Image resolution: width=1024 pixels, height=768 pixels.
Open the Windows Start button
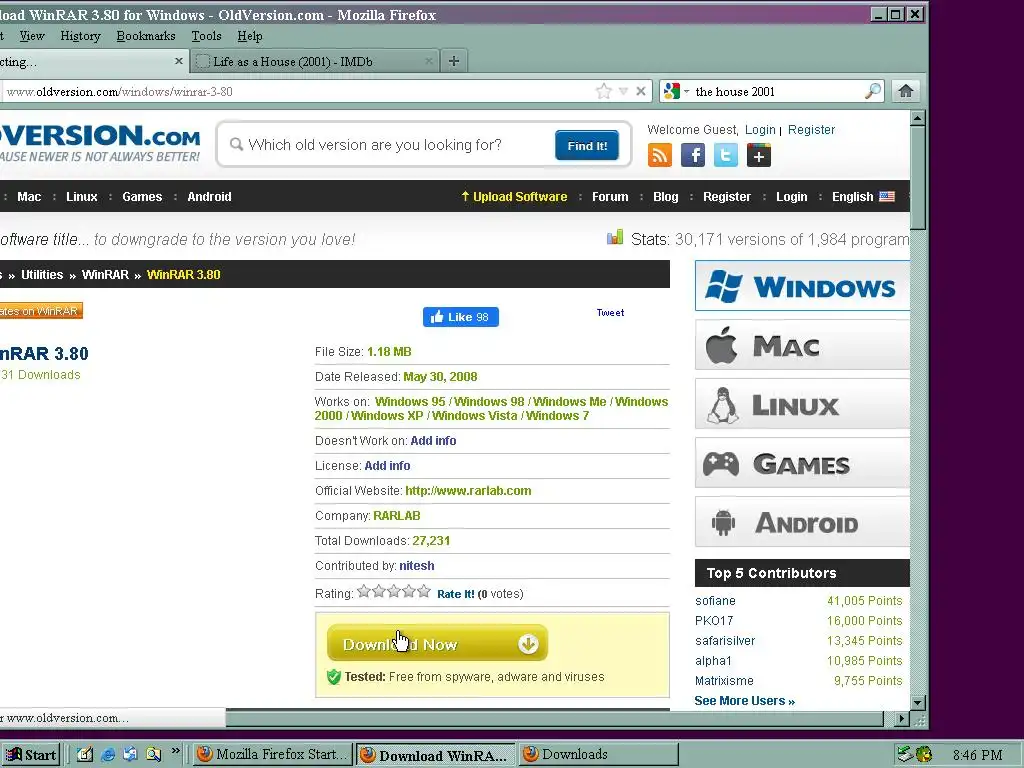pos(29,755)
